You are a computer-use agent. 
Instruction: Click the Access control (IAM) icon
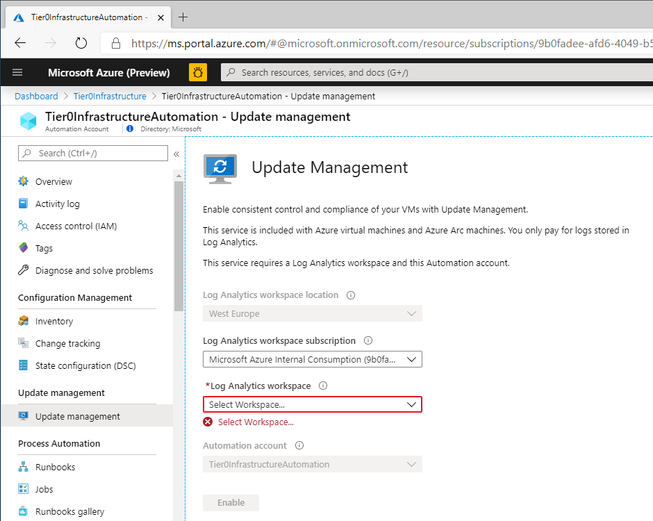tap(23, 226)
